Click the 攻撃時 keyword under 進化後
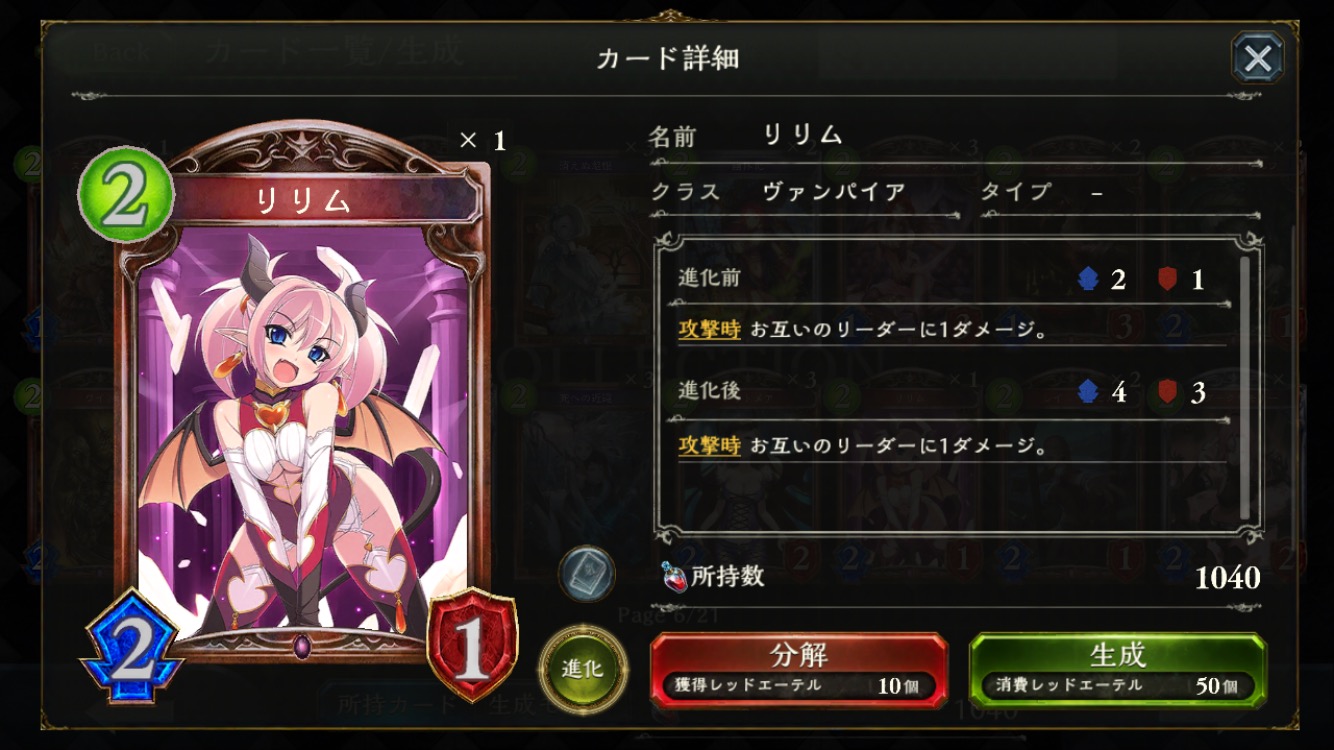This screenshot has width=1334, height=750. [709, 445]
